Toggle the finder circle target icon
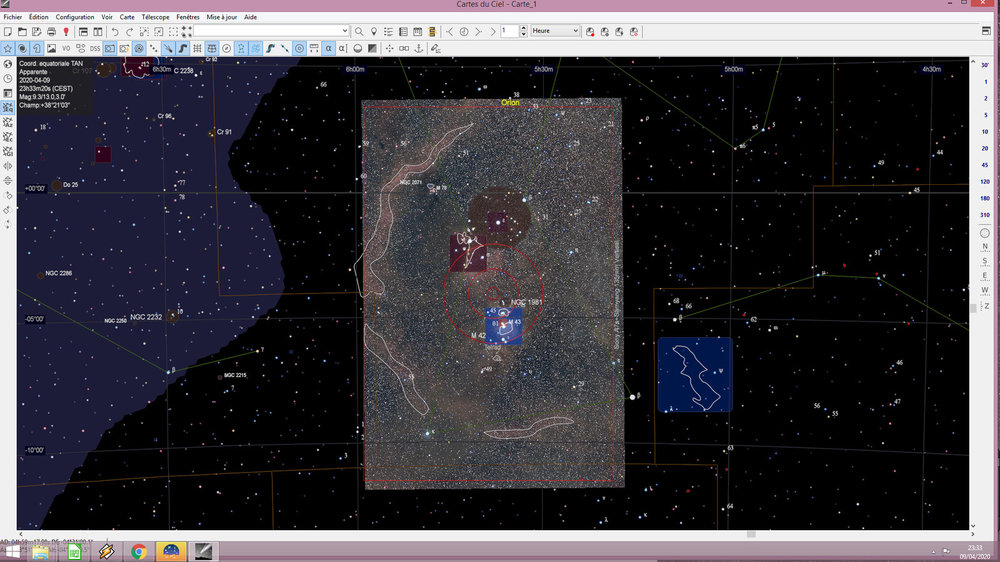 coord(299,48)
